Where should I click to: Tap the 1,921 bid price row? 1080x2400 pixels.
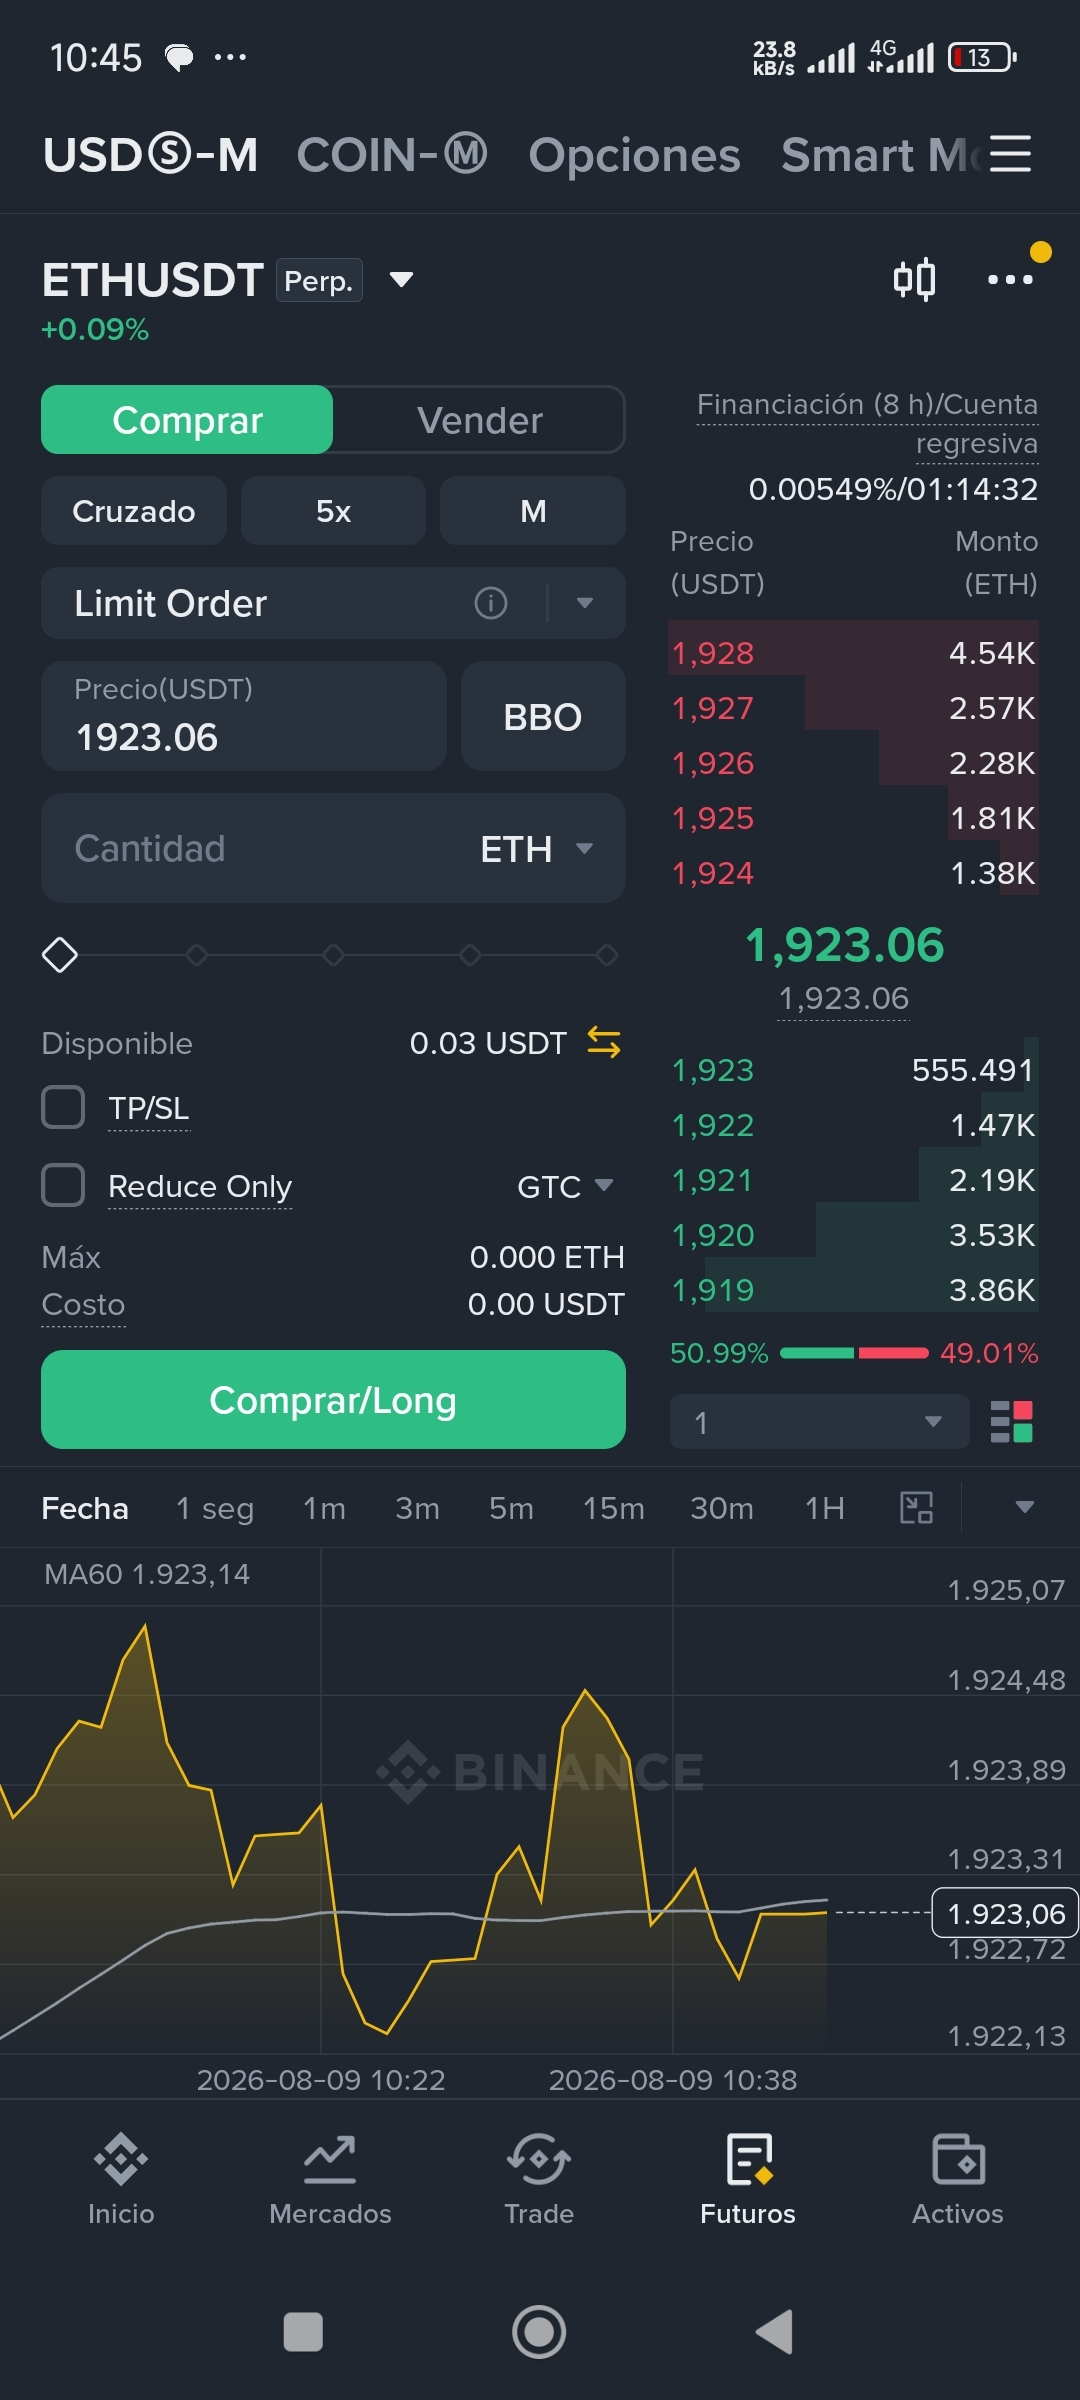coord(854,1180)
